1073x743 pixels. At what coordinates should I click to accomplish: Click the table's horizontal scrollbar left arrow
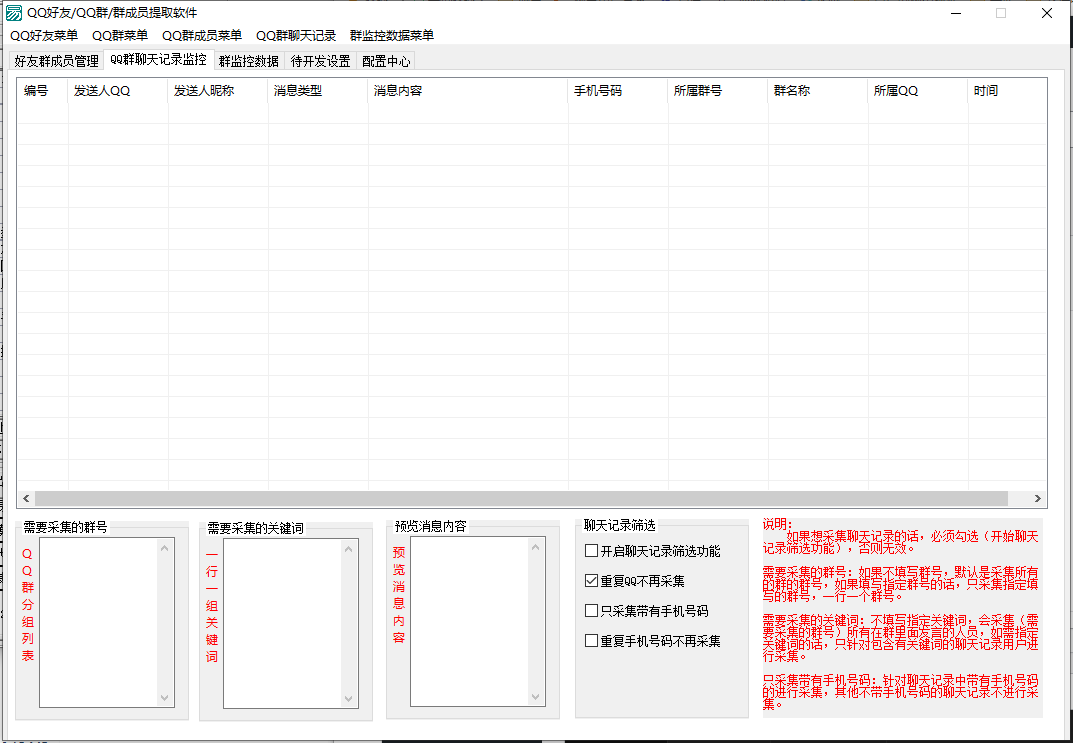(x=26, y=499)
